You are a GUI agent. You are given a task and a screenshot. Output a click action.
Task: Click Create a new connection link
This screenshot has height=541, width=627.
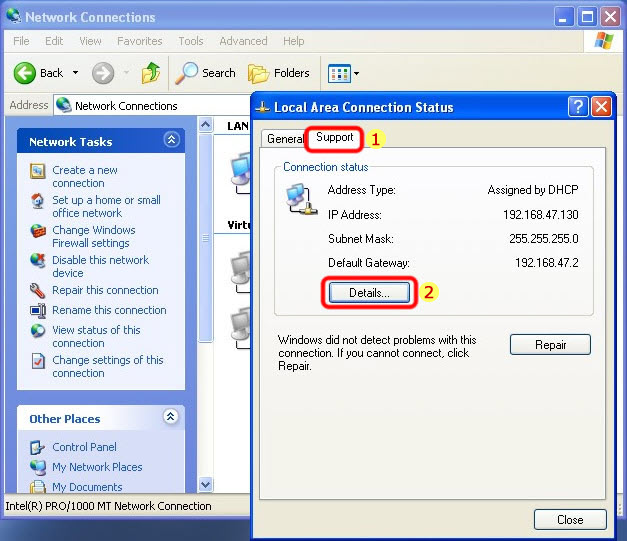click(x=85, y=176)
